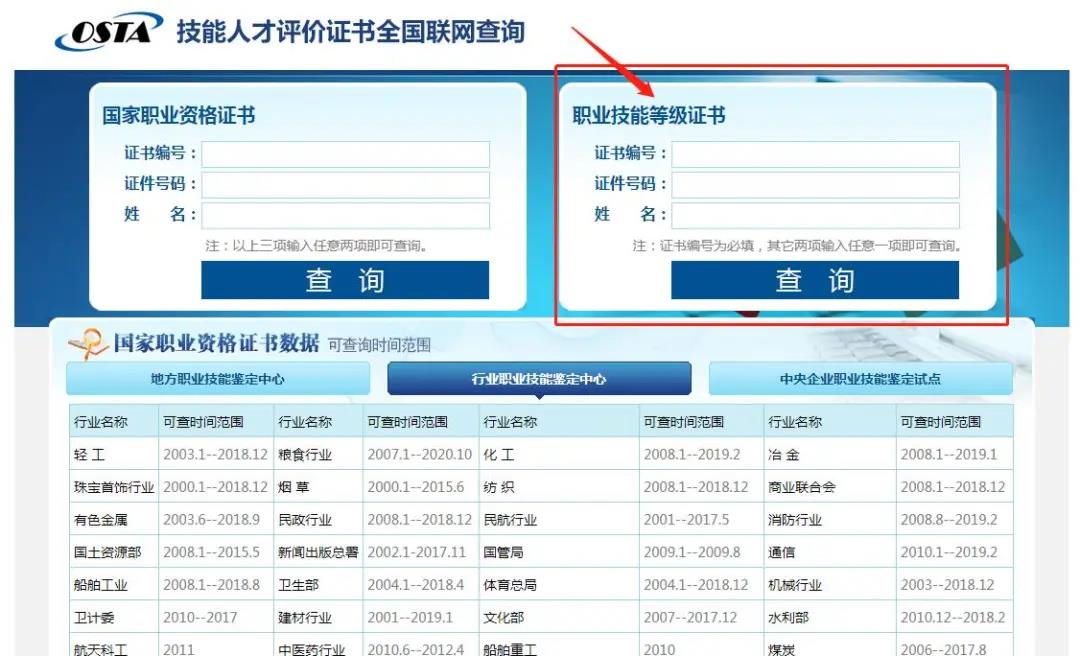Image resolution: width=1080 pixels, height=656 pixels.
Task: Select 行业职业技能鉴定中心 tab
Action: 539,379
